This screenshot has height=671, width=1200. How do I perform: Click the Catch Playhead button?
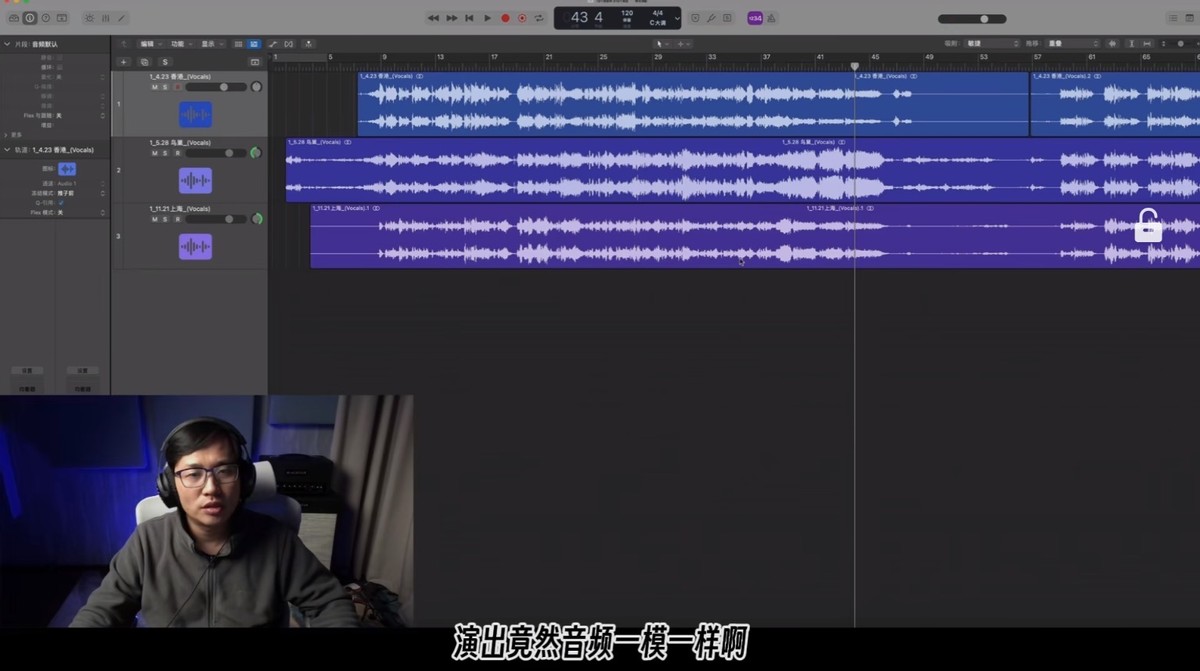pos(309,44)
